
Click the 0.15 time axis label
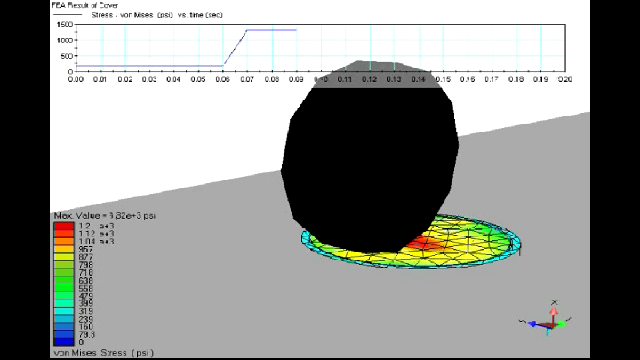[x=443, y=79]
